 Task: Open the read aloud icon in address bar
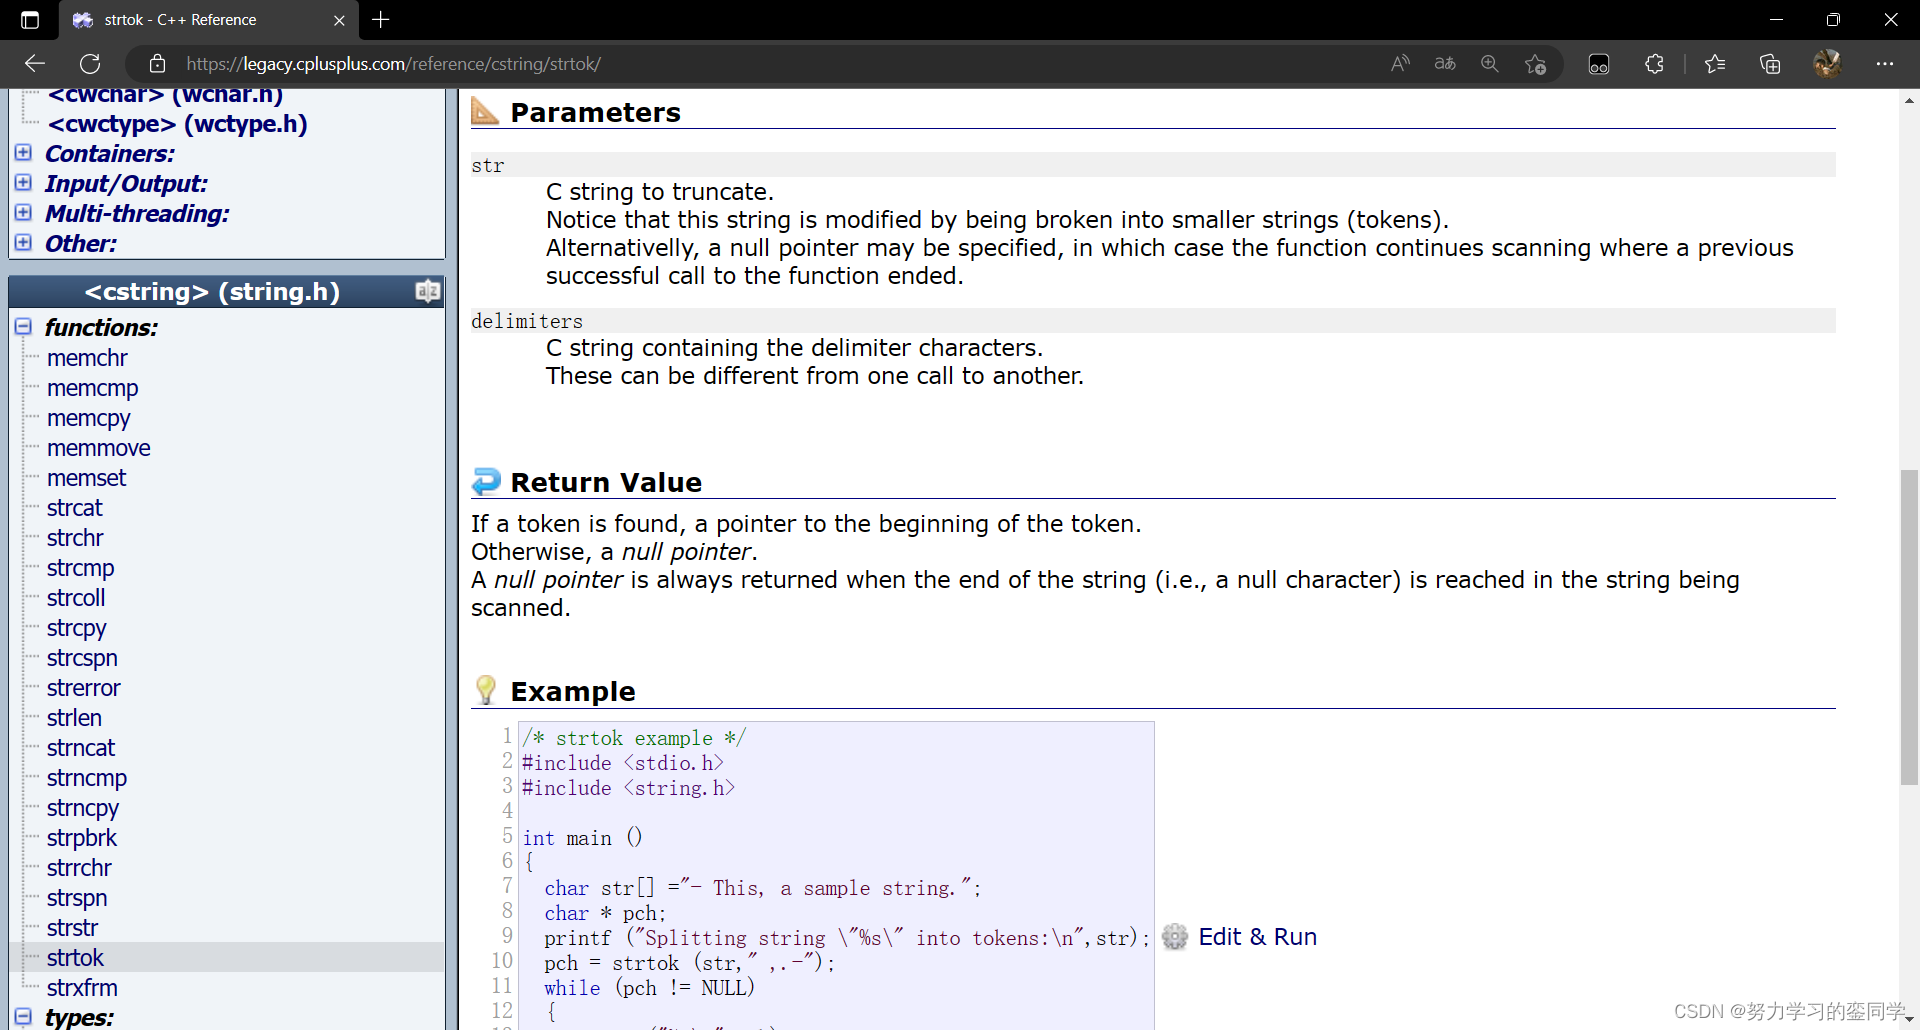tap(1400, 64)
